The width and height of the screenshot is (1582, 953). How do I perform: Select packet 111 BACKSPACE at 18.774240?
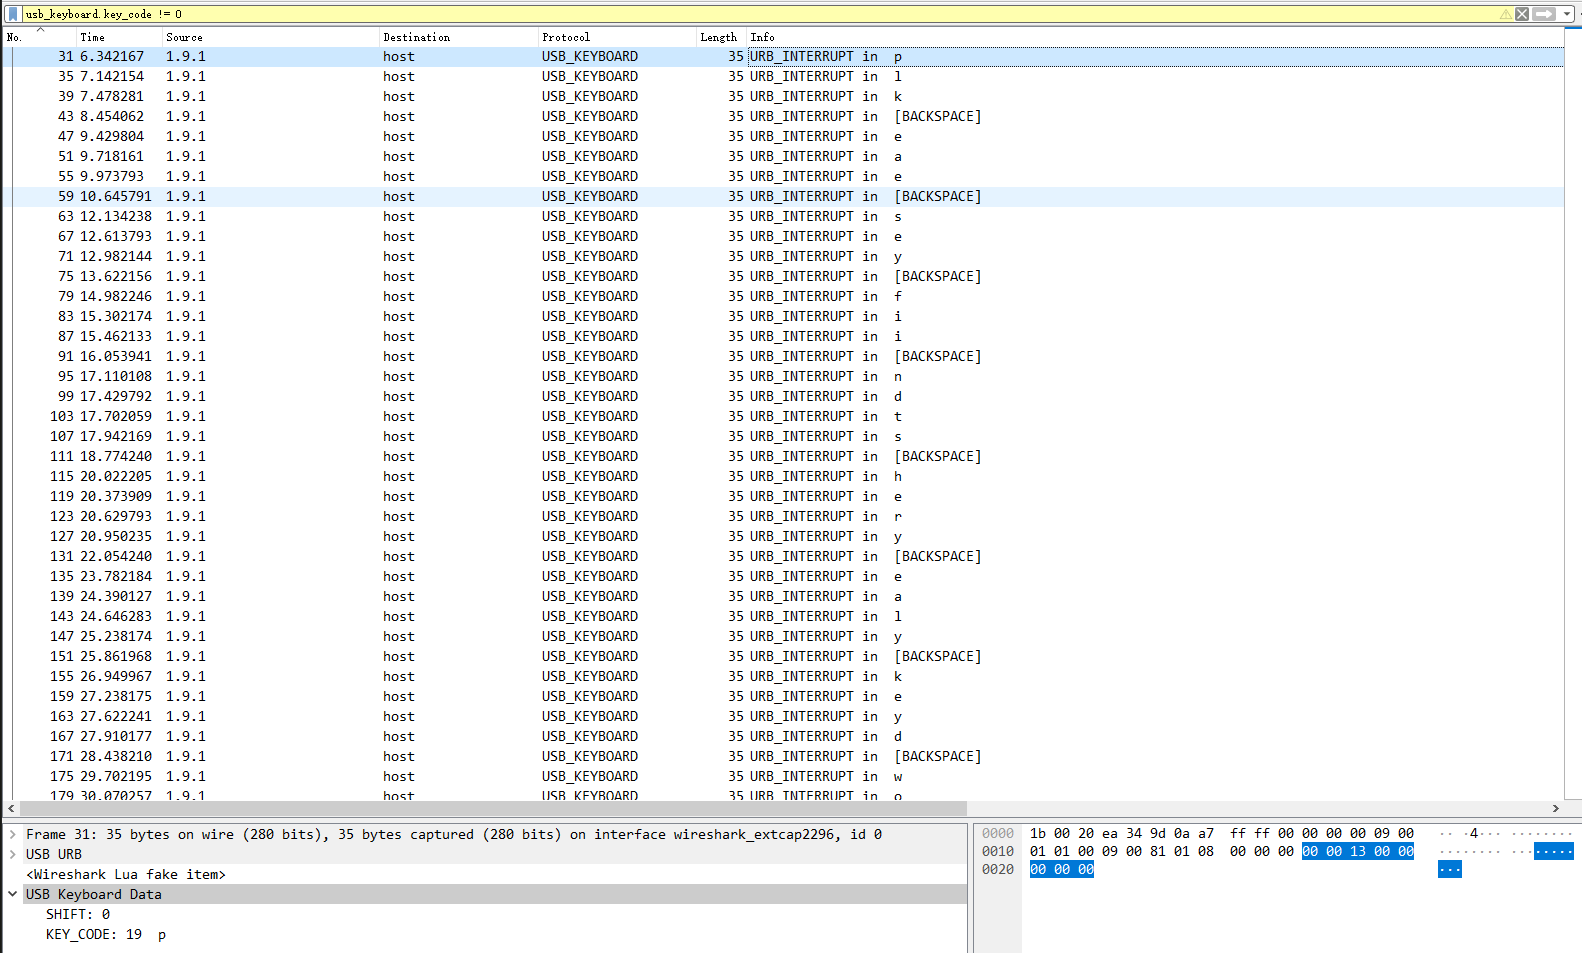(x=784, y=456)
